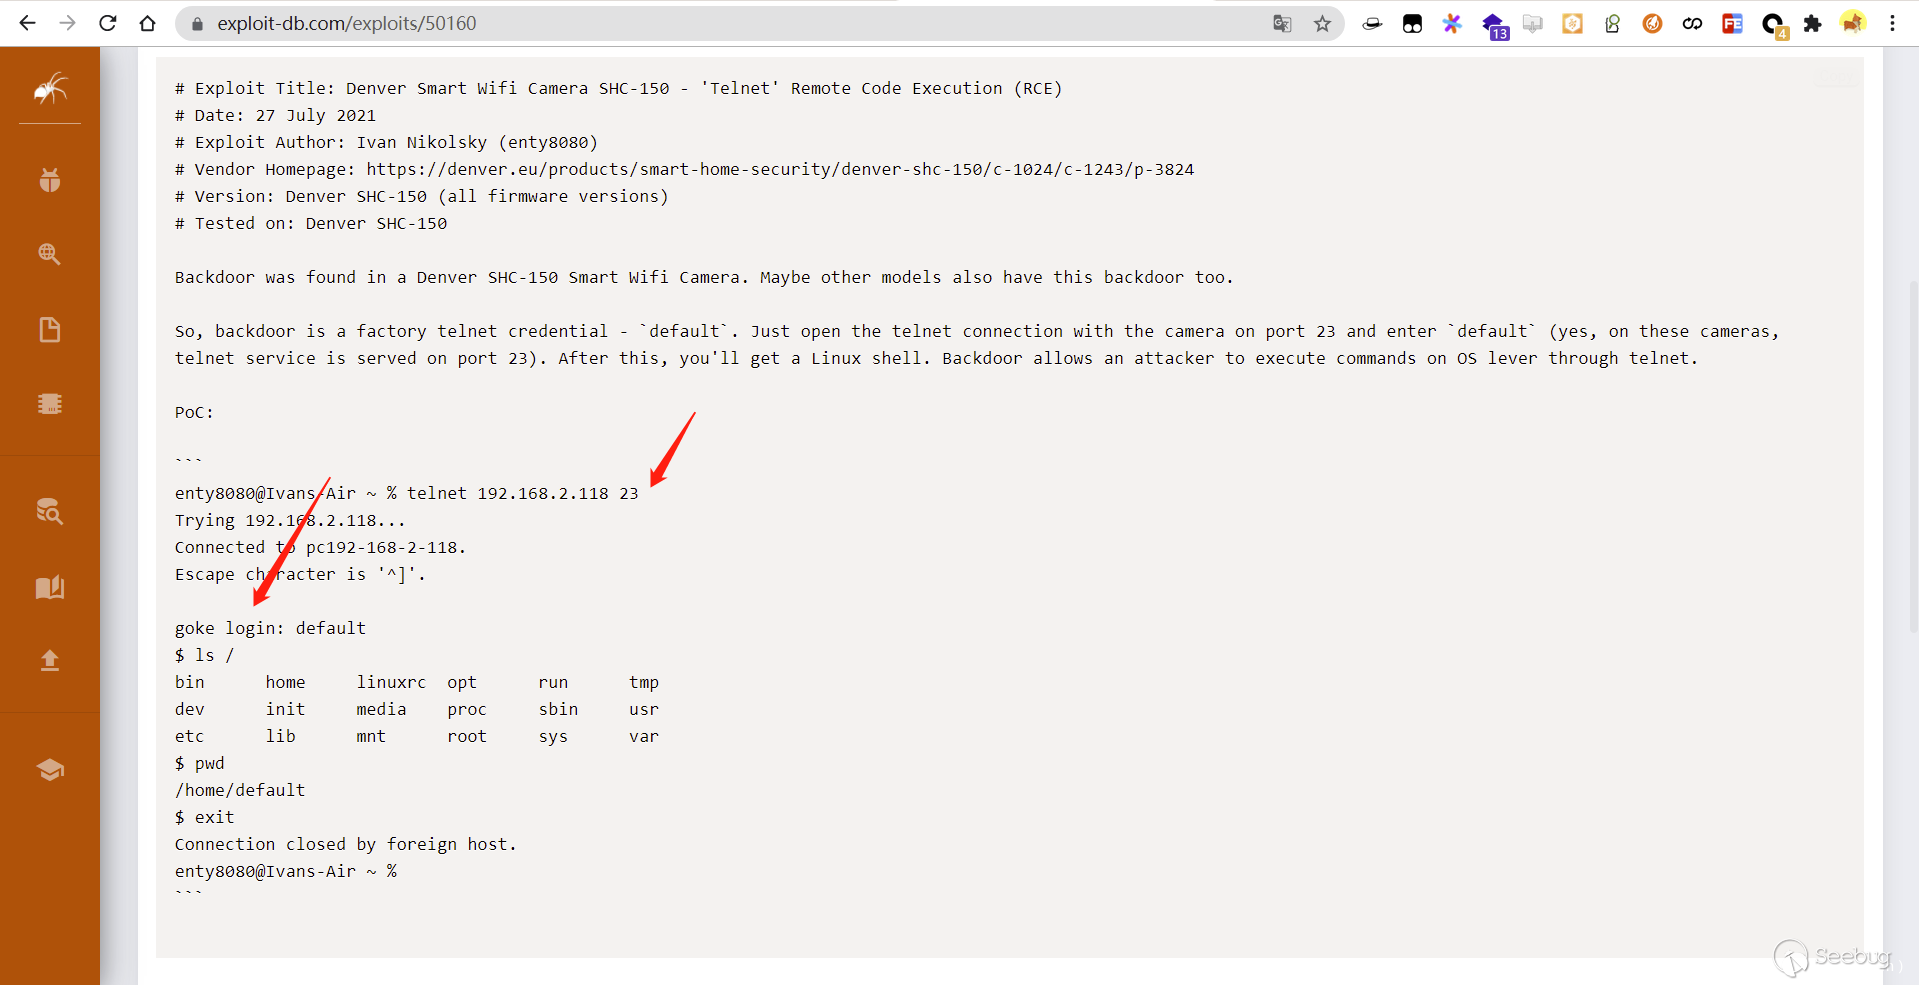
Task: Click the "# Exploit Title" line
Action: click(x=619, y=88)
